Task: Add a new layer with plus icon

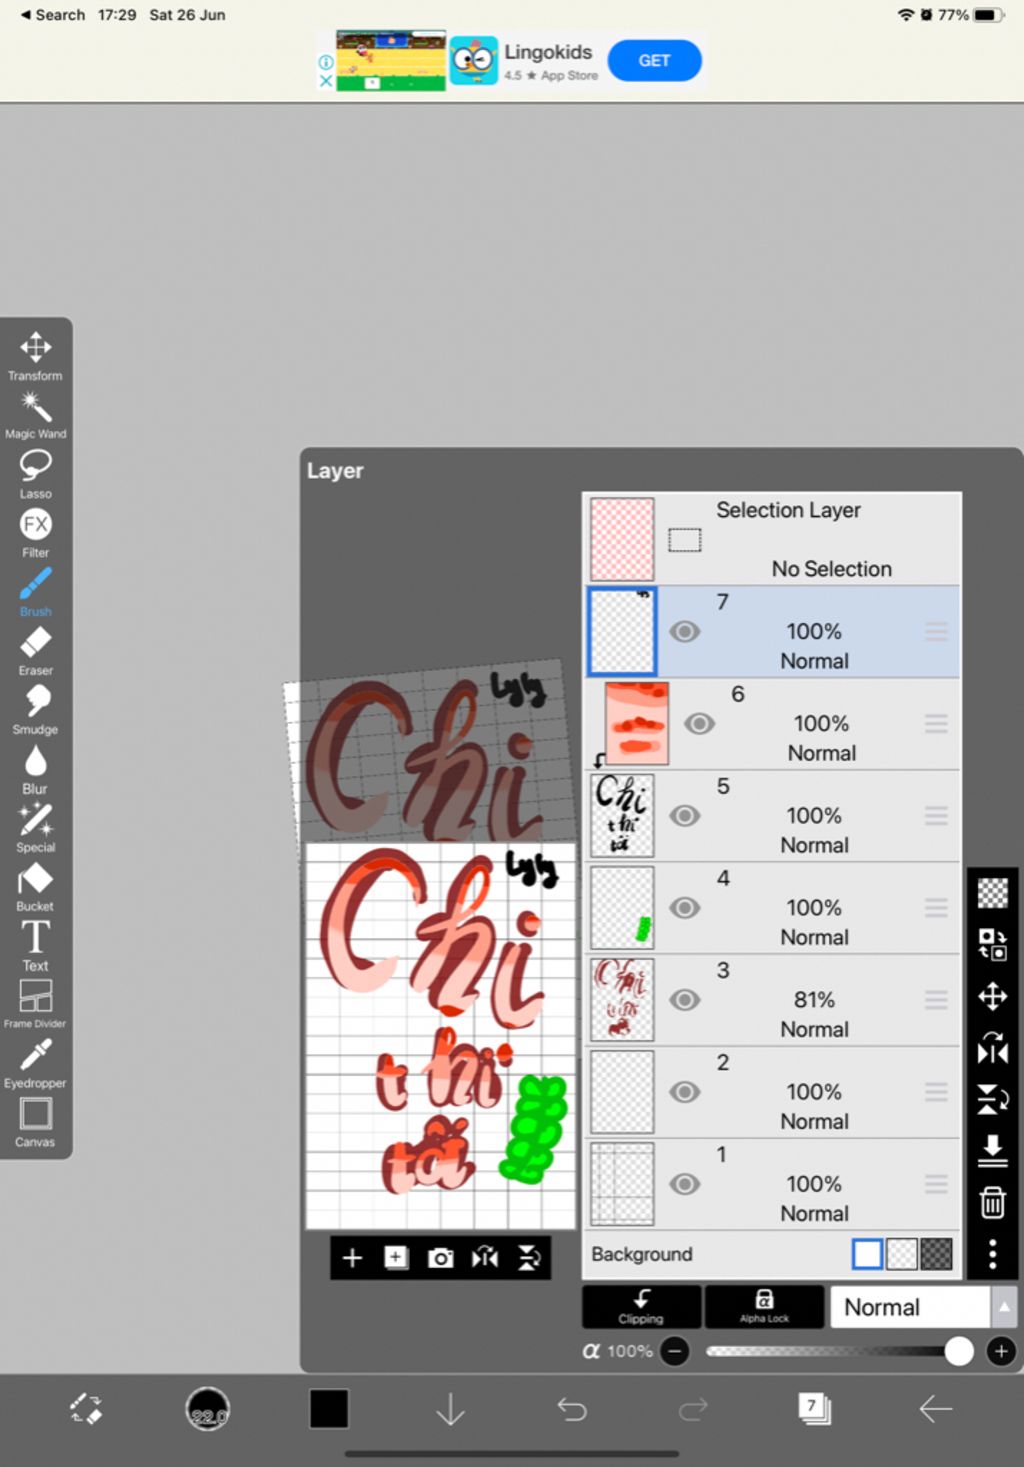Action: 352,1258
